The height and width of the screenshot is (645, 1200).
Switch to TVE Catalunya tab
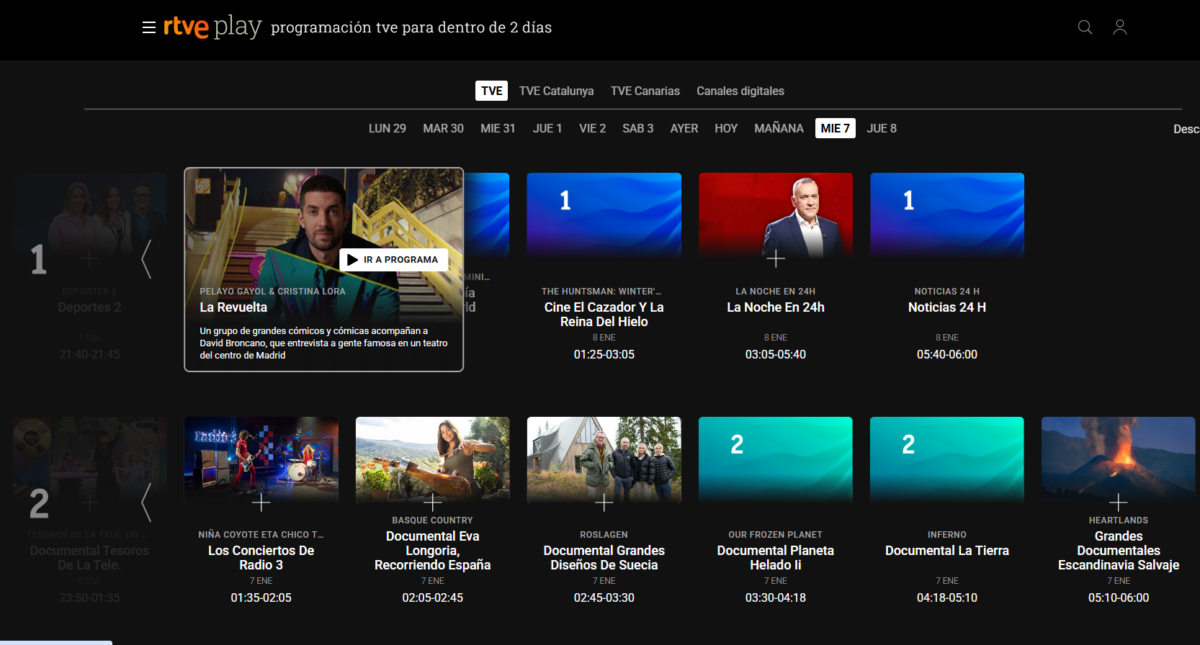(x=556, y=91)
